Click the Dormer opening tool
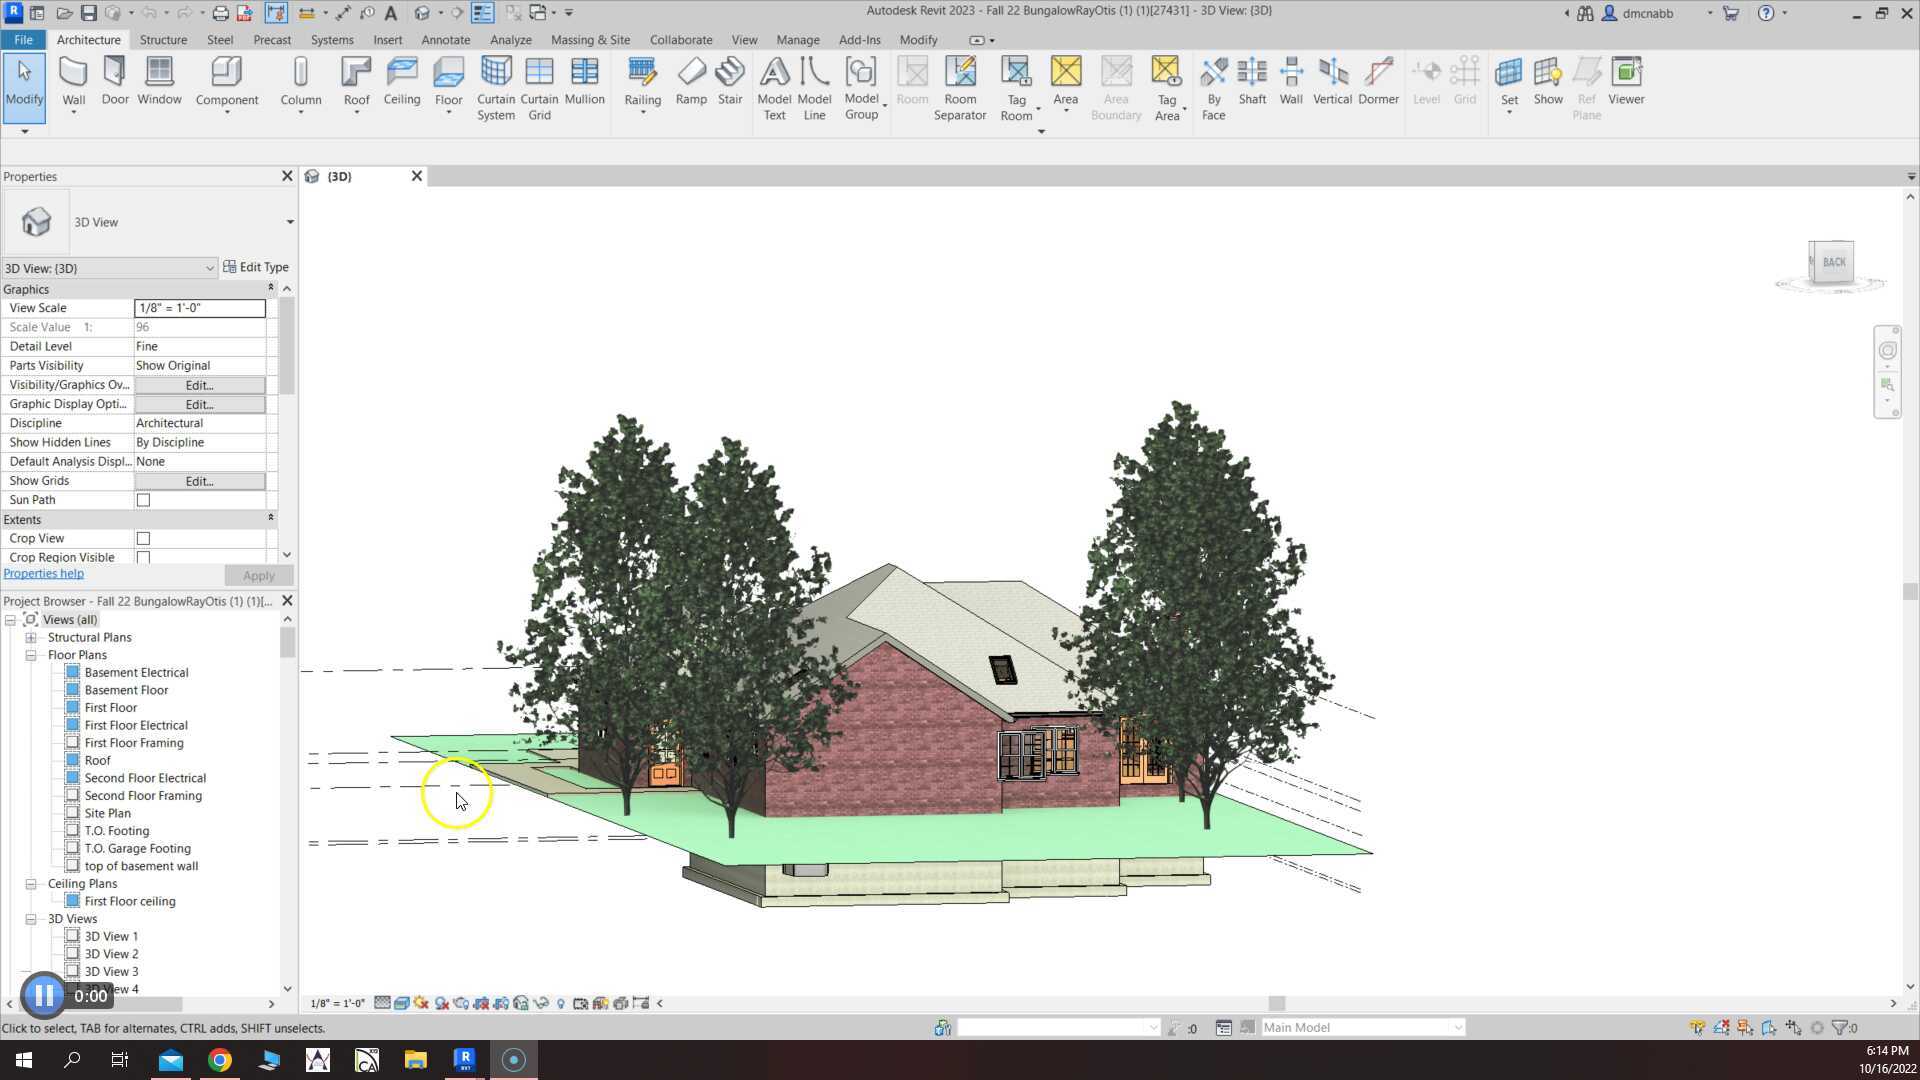The height and width of the screenshot is (1080, 1920). pos(1378,80)
